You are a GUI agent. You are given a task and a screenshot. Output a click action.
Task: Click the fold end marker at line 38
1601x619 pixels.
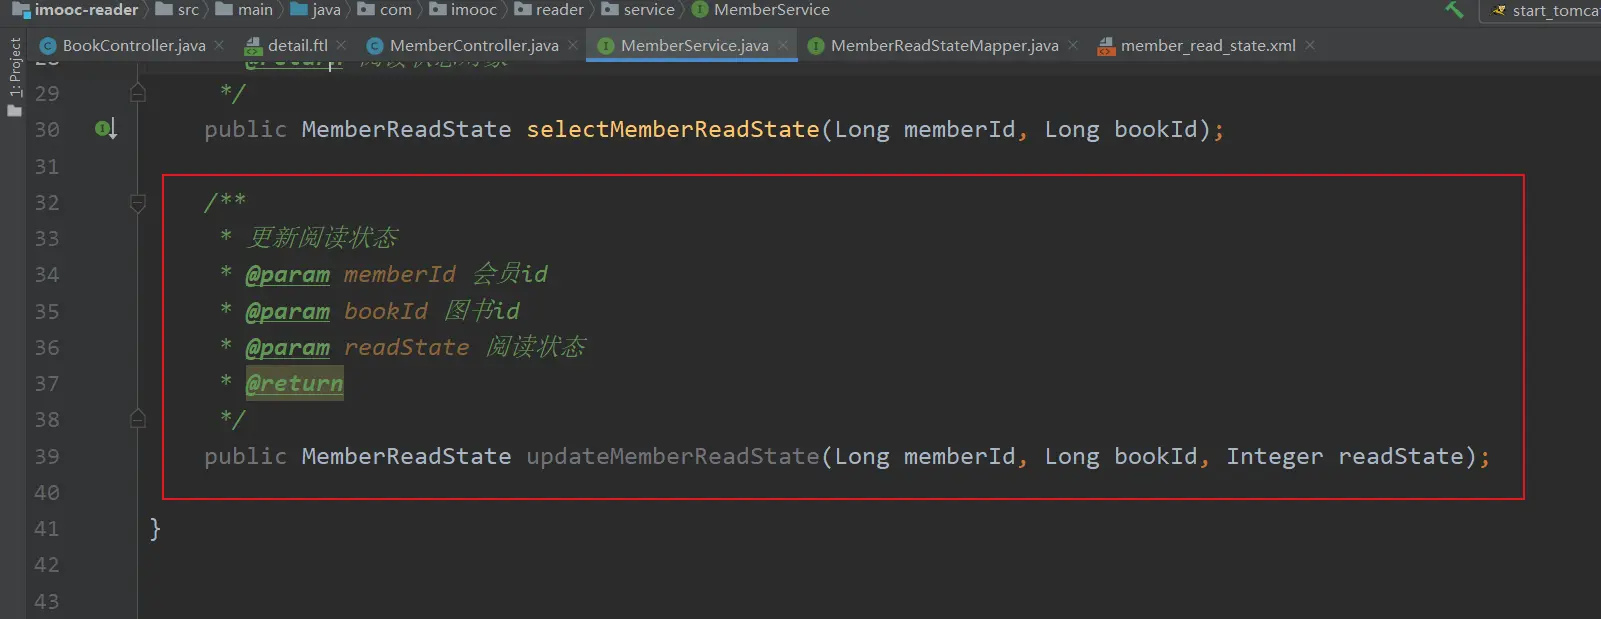(138, 419)
